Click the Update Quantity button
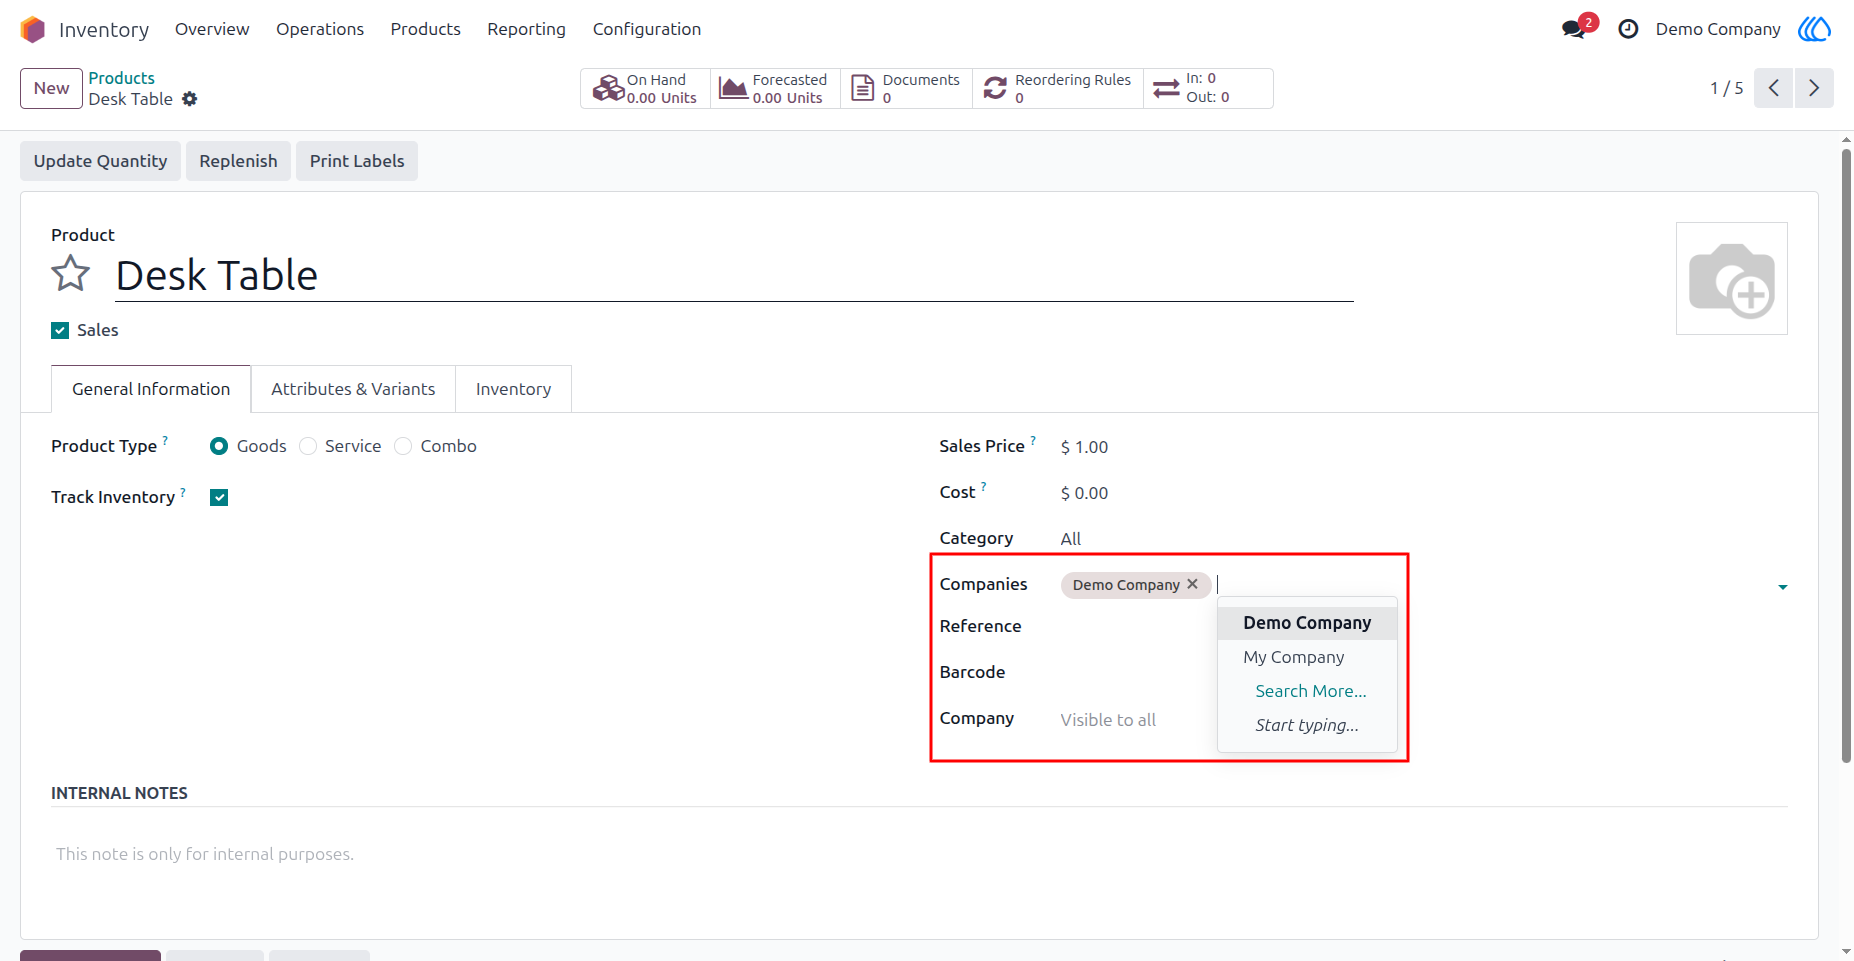 pos(100,161)
